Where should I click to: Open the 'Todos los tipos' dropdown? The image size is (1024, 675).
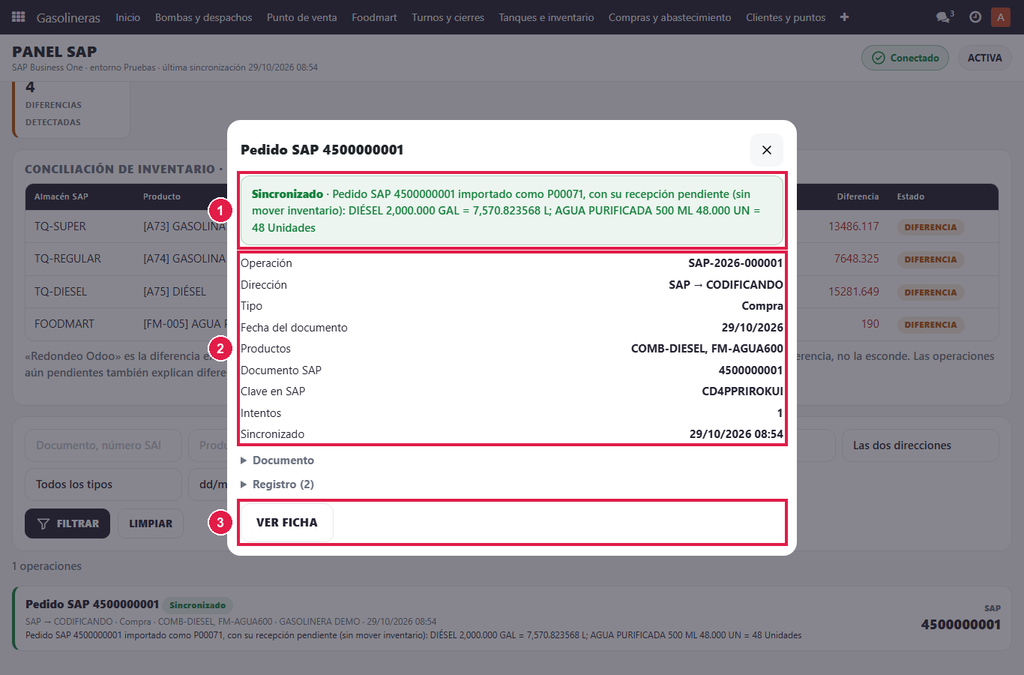point(103,484)
